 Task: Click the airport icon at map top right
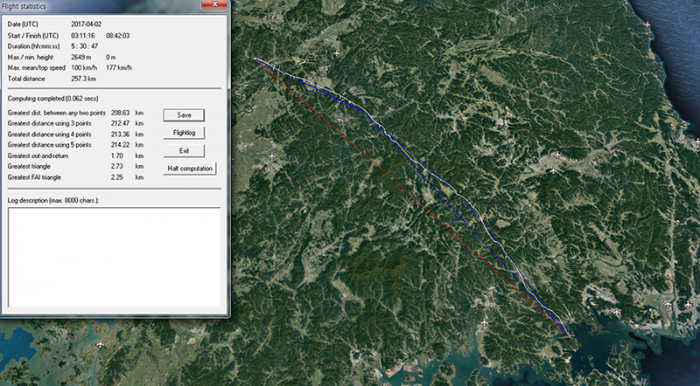[x=647, y=25]
